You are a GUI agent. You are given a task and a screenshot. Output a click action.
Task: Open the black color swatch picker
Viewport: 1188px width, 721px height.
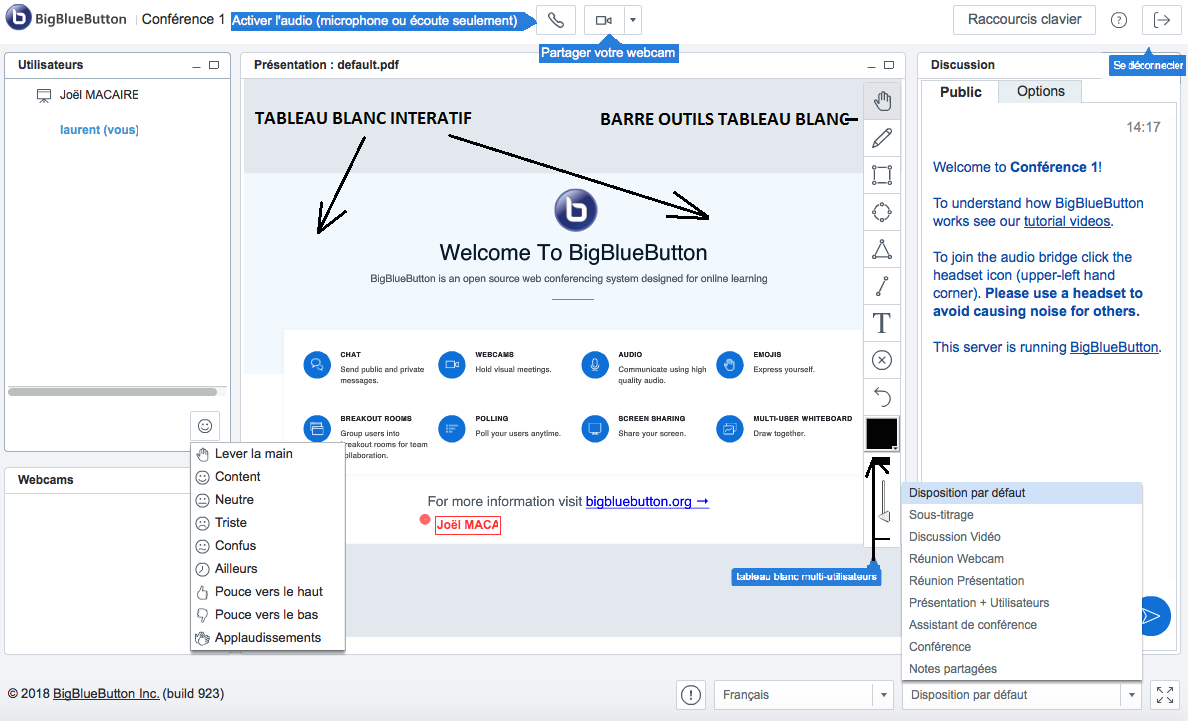(x=882, y=434)
